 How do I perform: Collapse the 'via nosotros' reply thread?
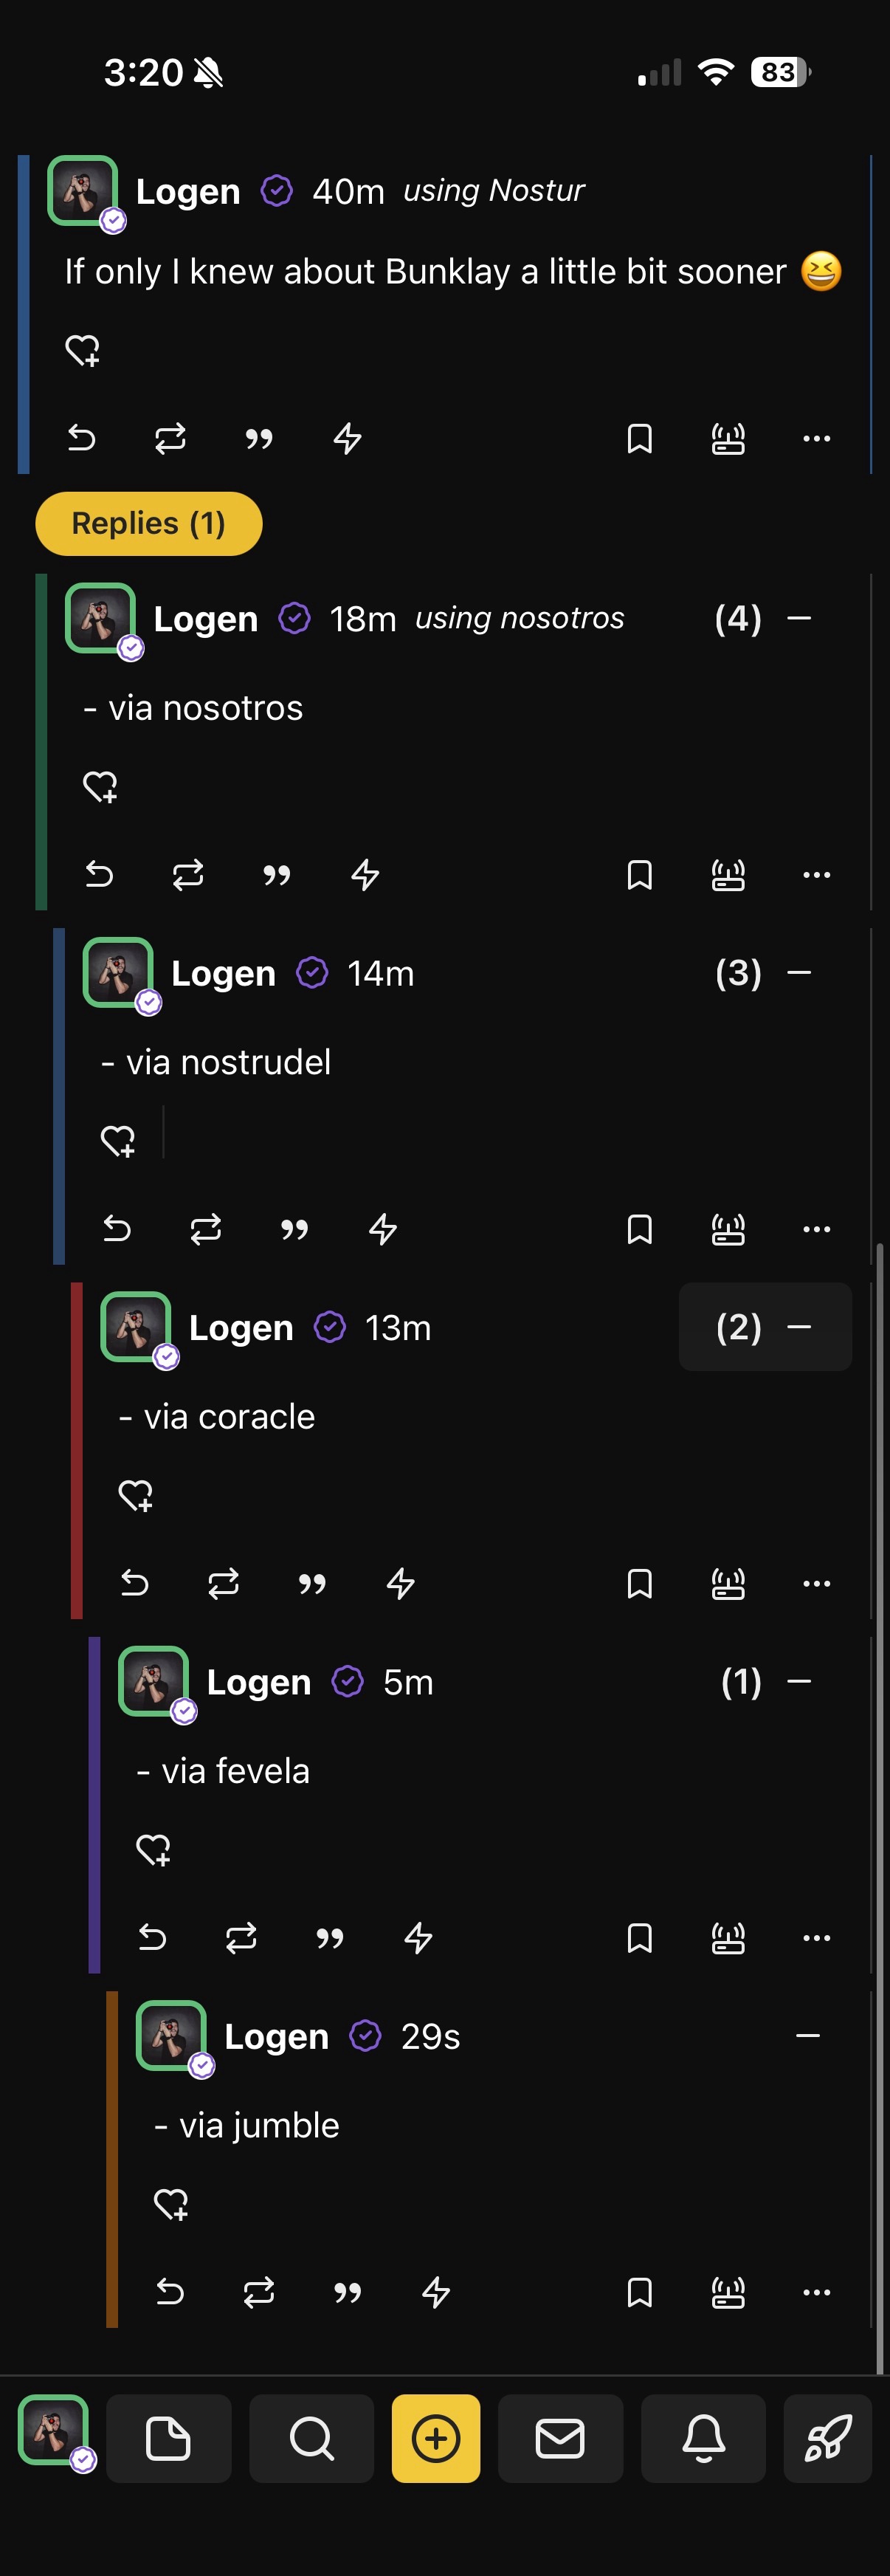[799, 618]
